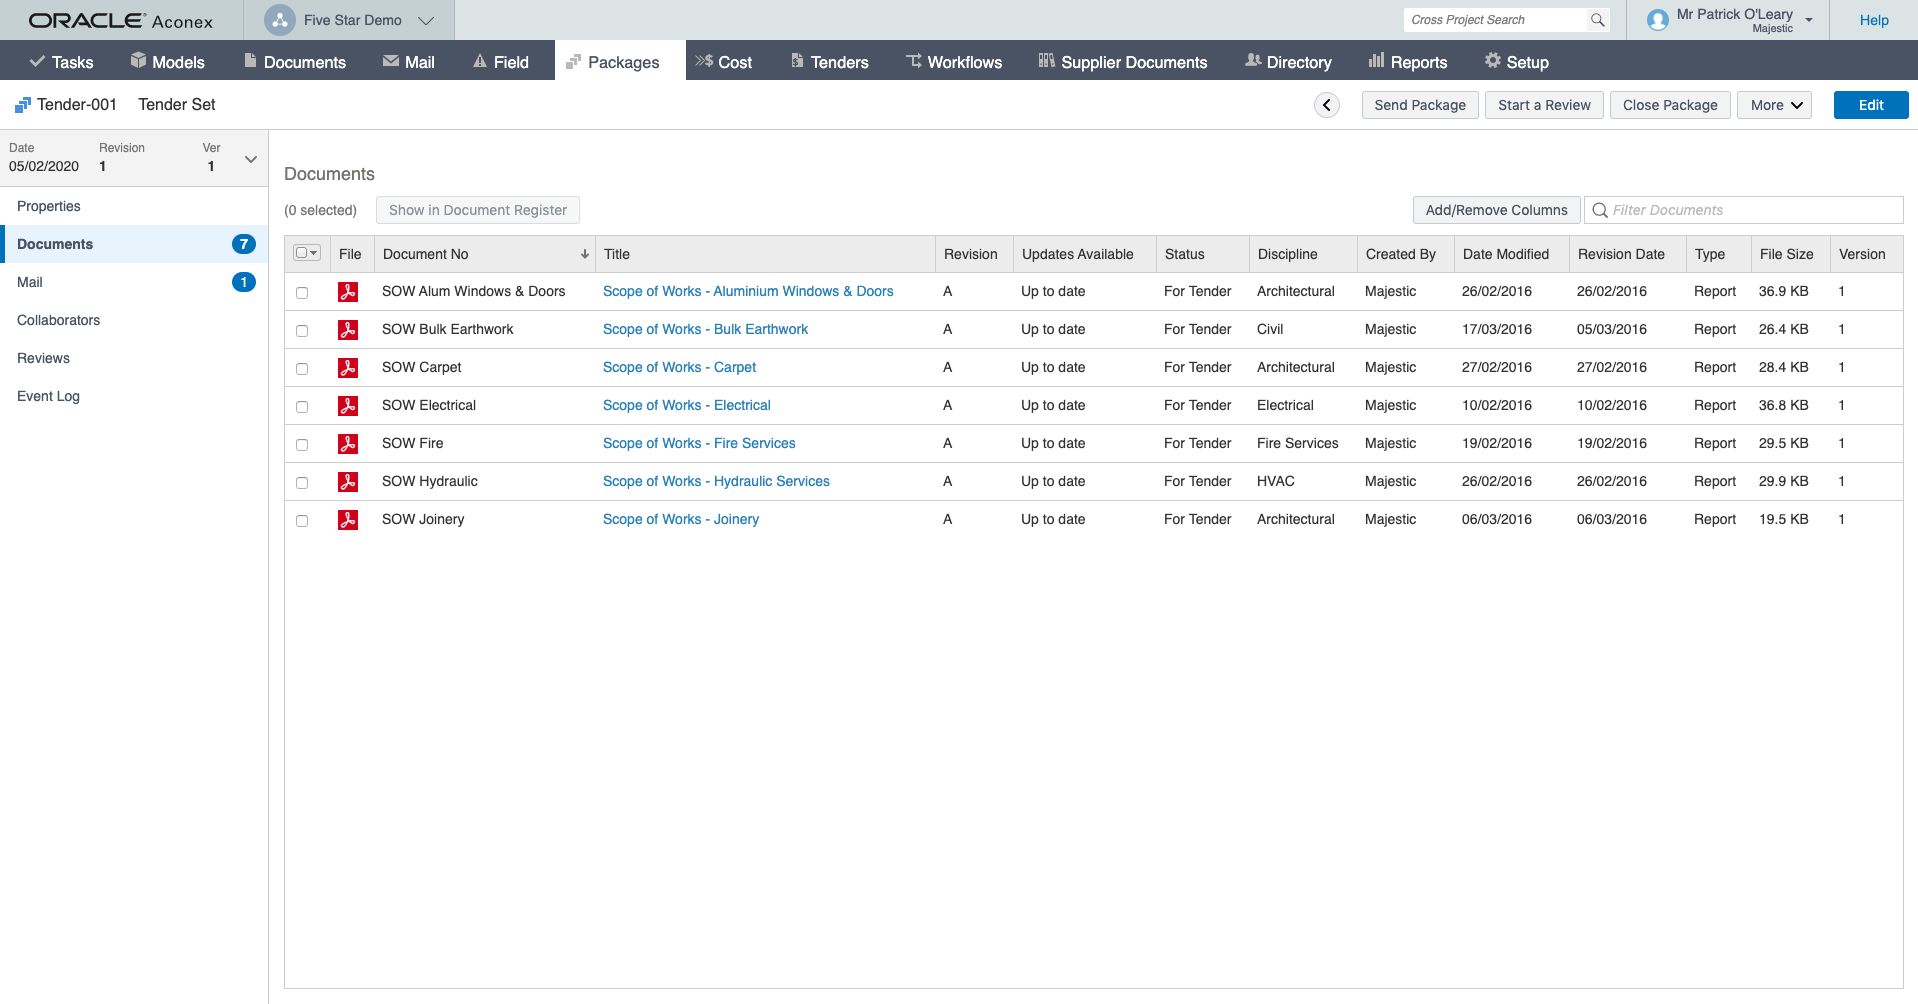Screen dimensions: 1918x1004
Task: Select the SOW Carpet document checkbox
Action: [x=303, y=368]
